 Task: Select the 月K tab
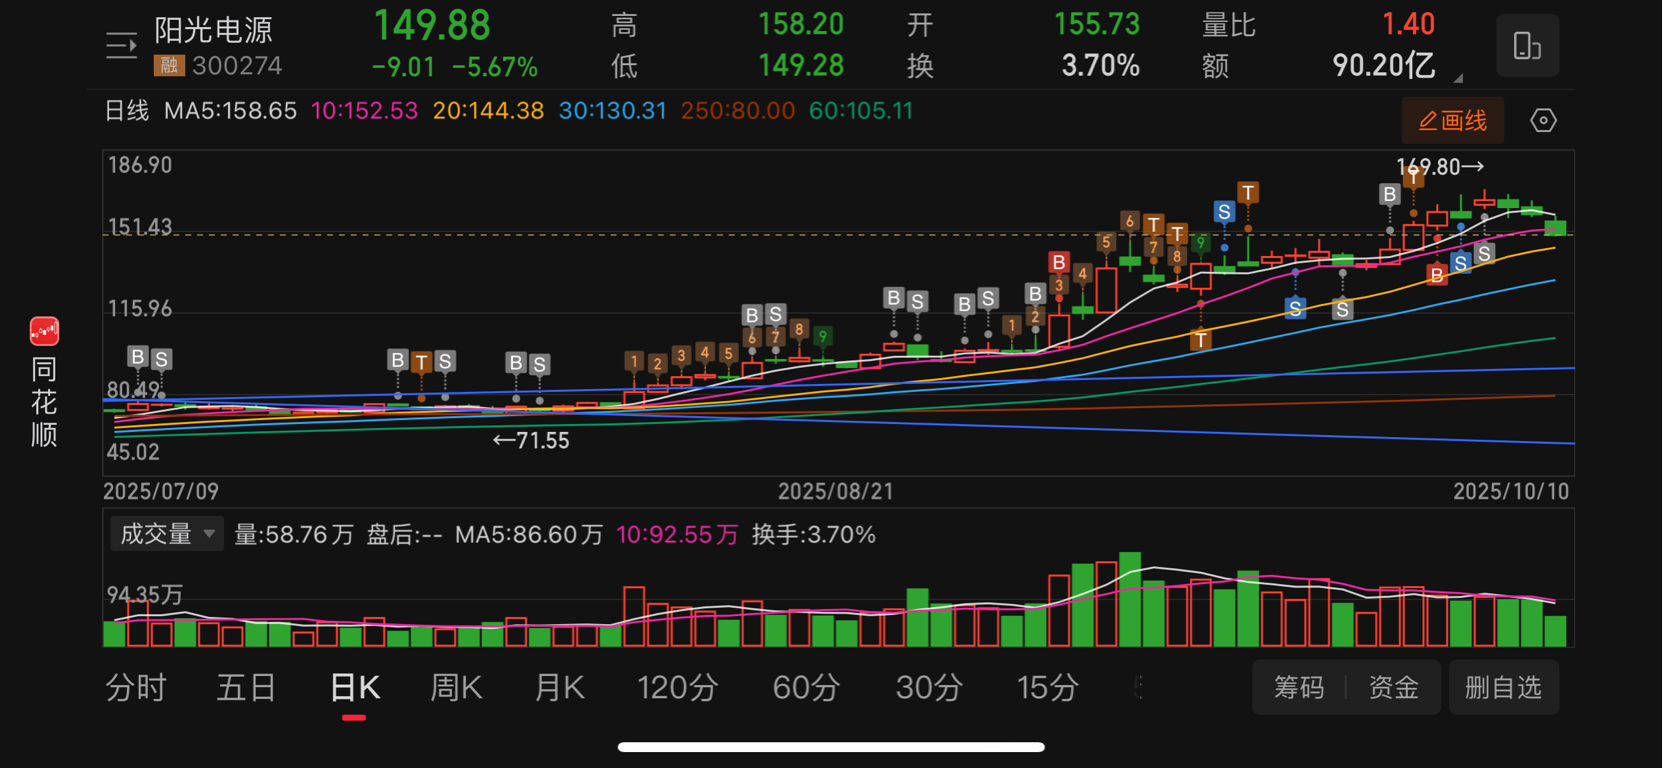pyautogui.click(x=559, y=688)
